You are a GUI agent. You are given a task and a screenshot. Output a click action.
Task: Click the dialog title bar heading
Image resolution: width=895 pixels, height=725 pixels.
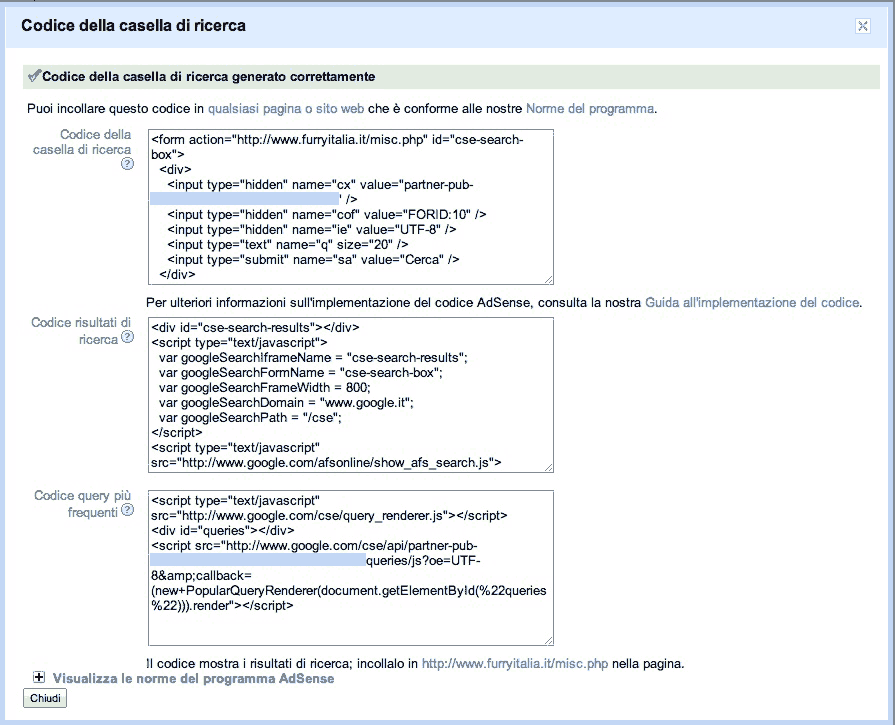click(x=134, y=25)
